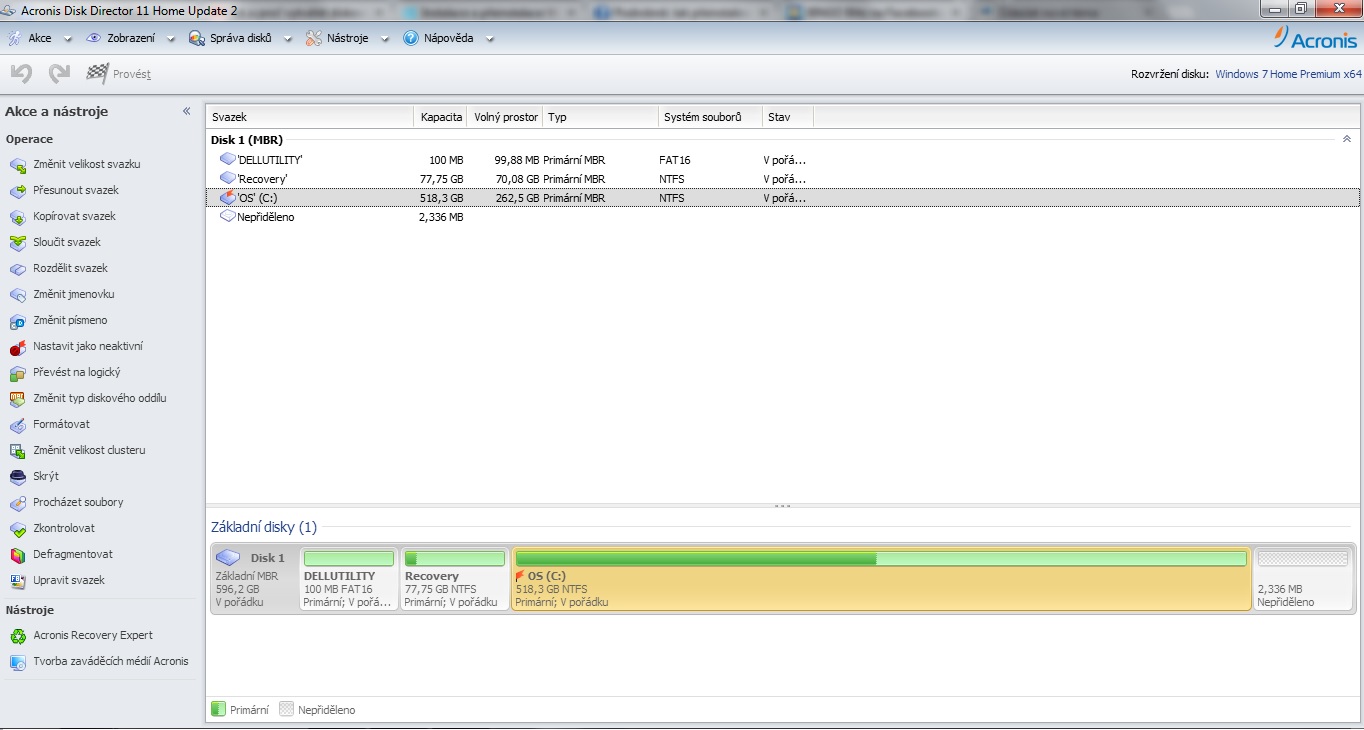Expand the dropdown arrow next to Nástroje

click(x=385, y=39)
